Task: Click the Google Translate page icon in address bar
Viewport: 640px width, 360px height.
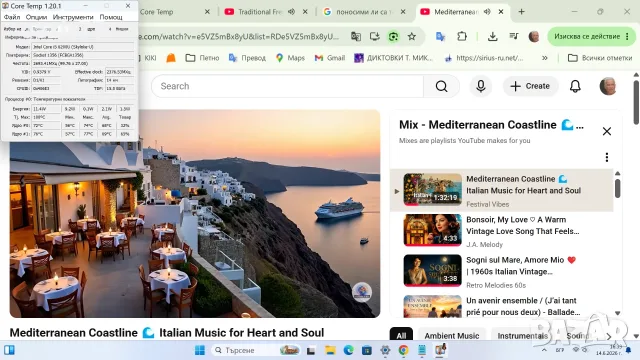Action: click(x=356, y=37)
